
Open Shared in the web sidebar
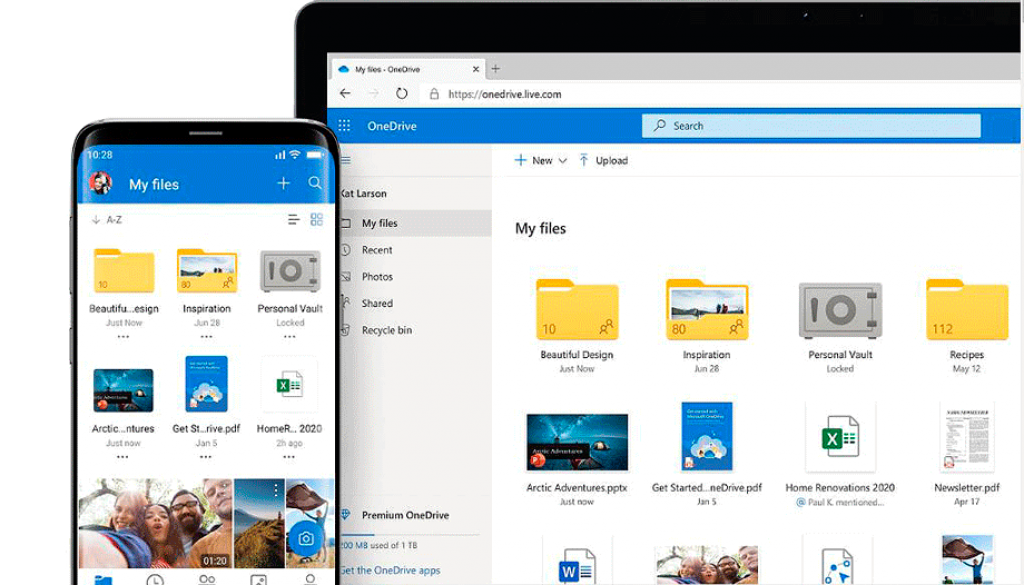(x=377, y=304)
